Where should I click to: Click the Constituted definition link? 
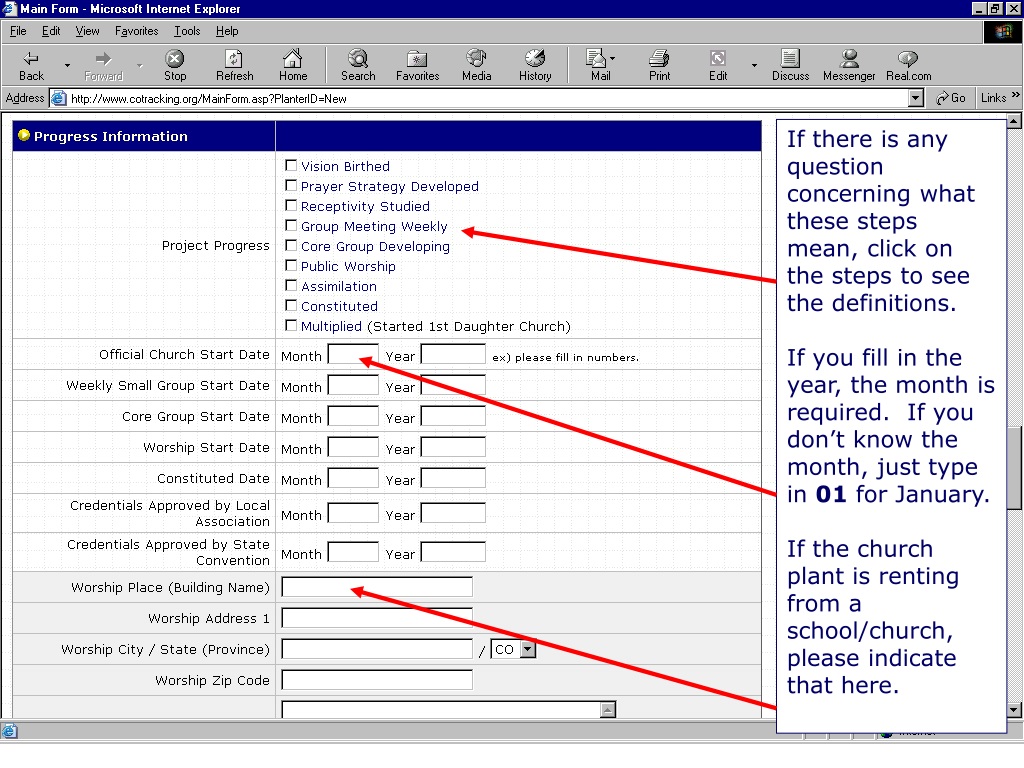tap(340, 306)
